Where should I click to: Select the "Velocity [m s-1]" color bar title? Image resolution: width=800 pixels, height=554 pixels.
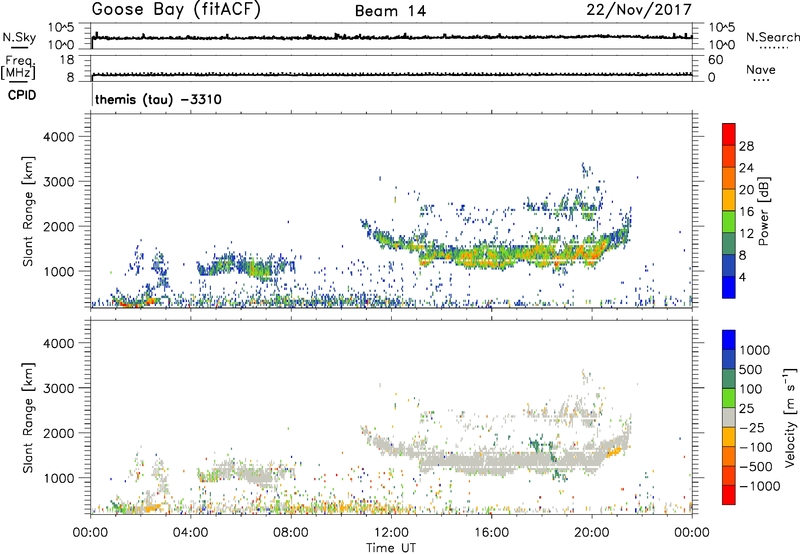[x=790, y=417]
